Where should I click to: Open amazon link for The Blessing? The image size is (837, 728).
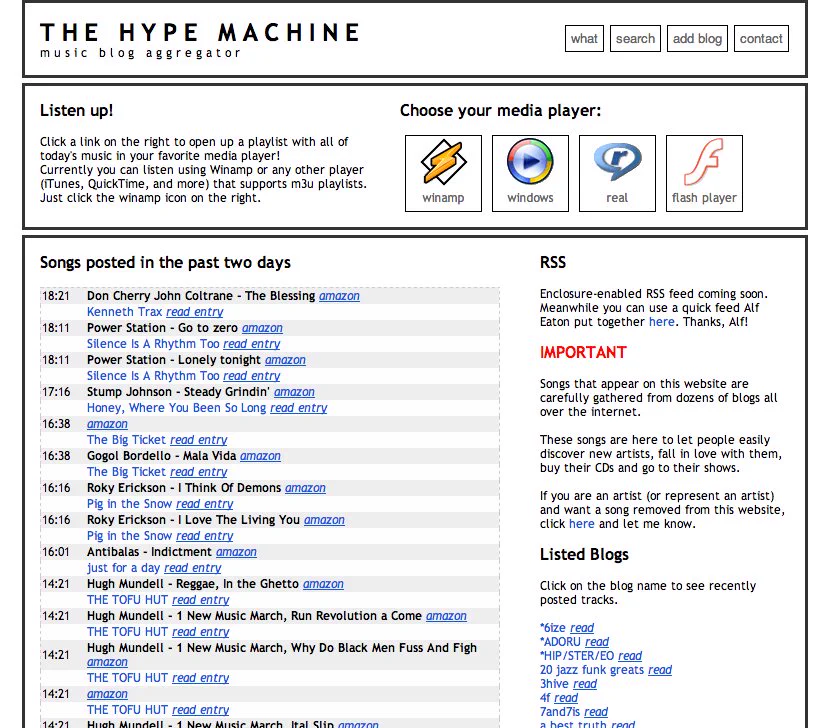(x=339, y=296)
